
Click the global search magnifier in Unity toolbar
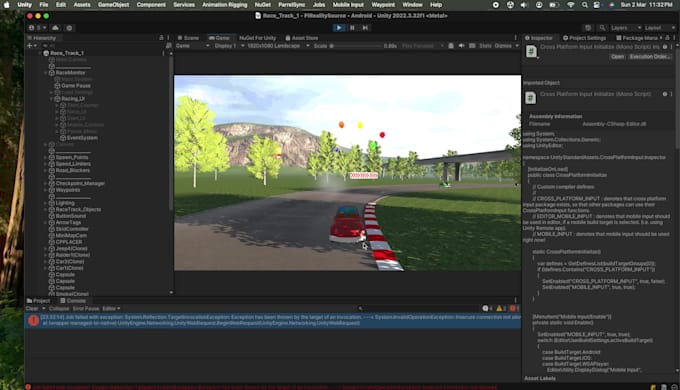click(602, 28)
